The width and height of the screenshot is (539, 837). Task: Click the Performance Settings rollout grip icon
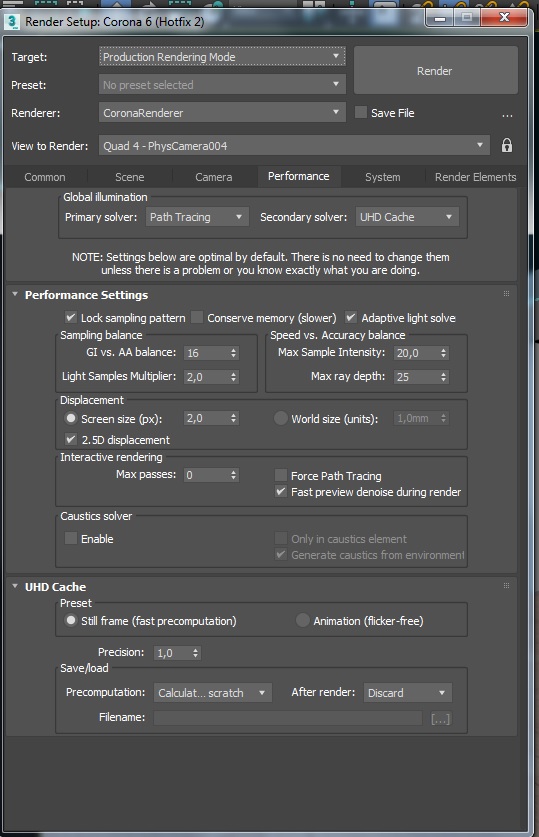point(506,294)
